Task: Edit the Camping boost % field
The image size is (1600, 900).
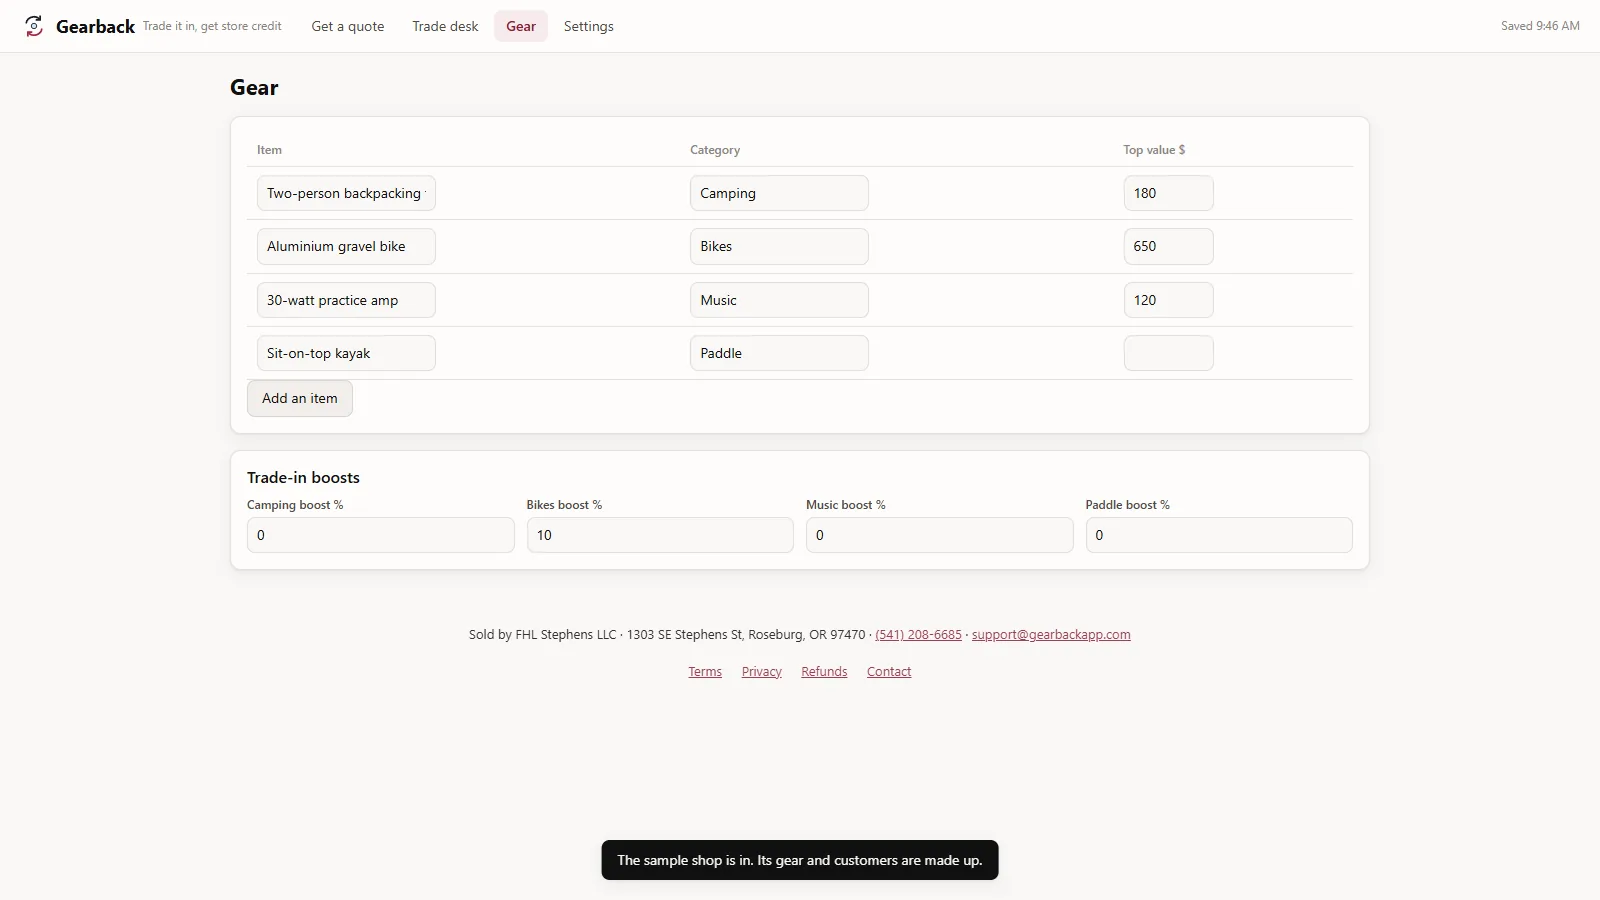Action: pyautogui.click(x=381, y=535)
